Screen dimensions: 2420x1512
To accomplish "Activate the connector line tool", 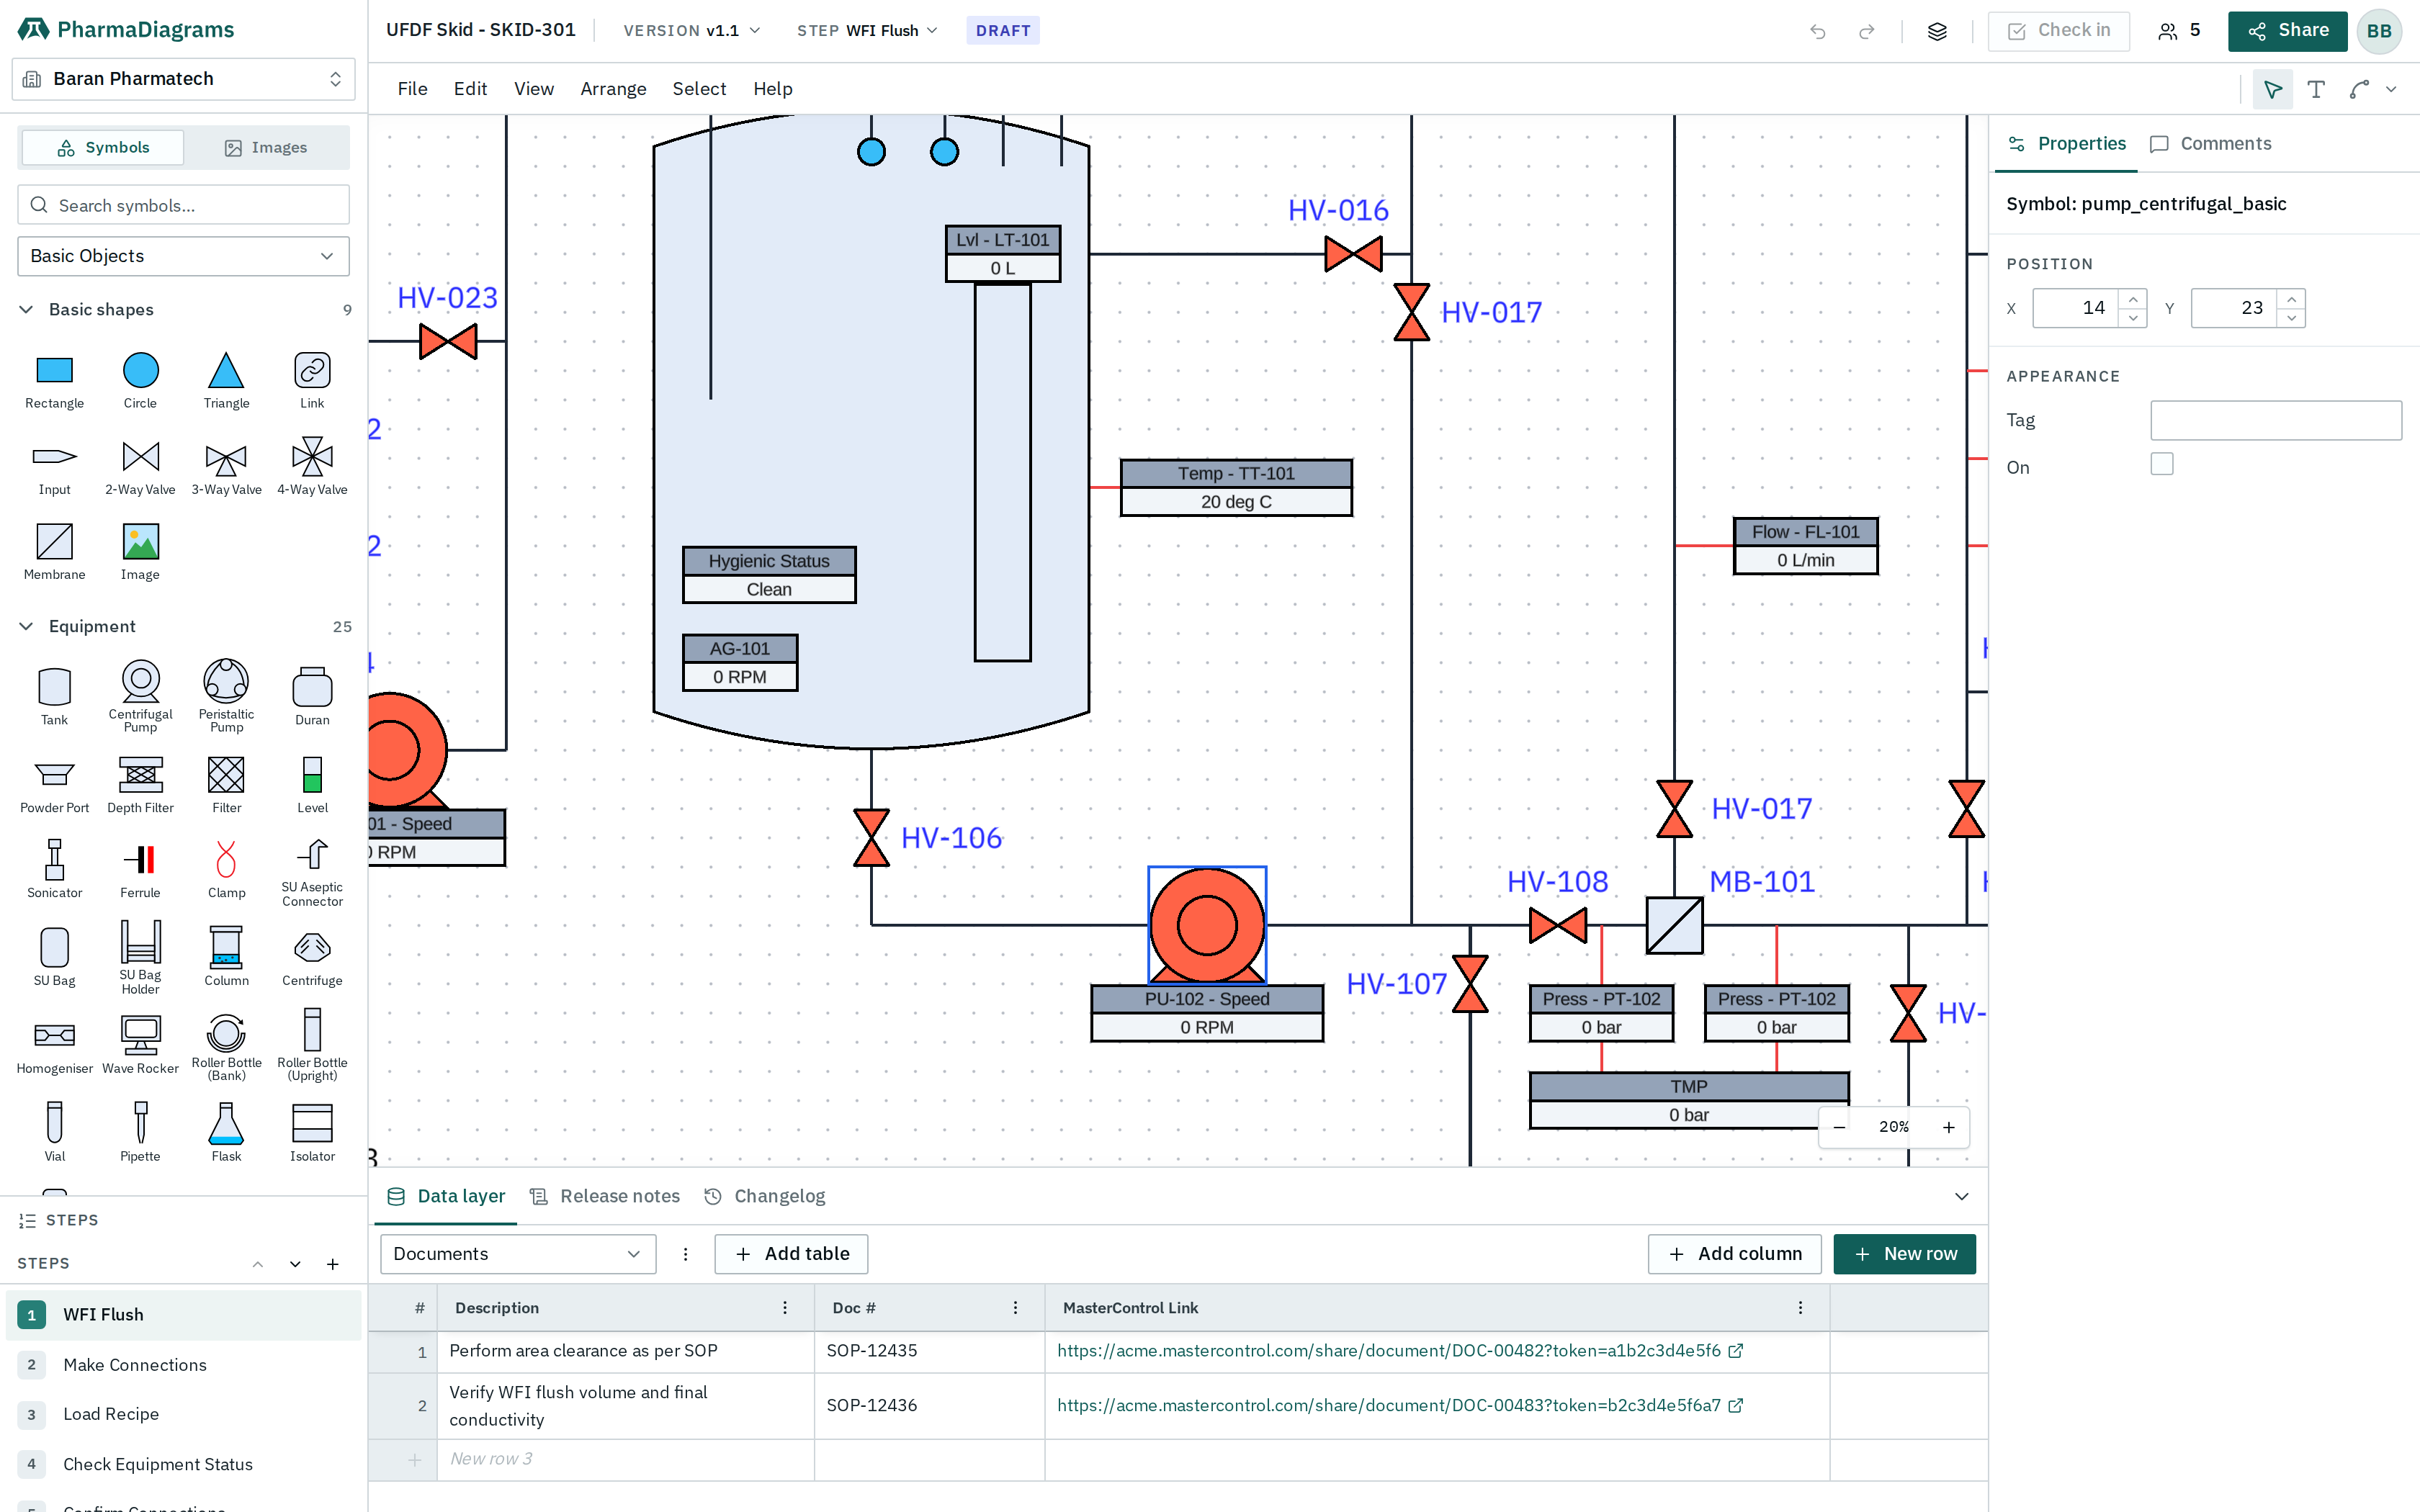I will (2359, 89).
